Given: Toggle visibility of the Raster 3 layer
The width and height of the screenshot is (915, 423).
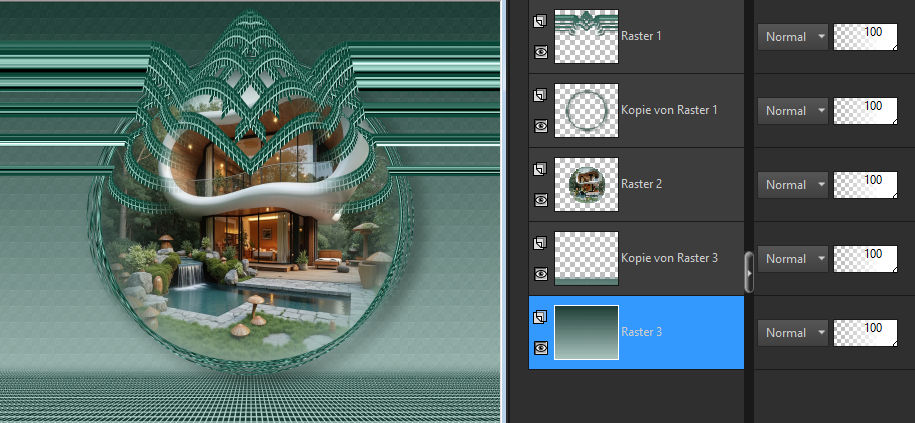Looking at the screenshot, I should click(540, 348).
